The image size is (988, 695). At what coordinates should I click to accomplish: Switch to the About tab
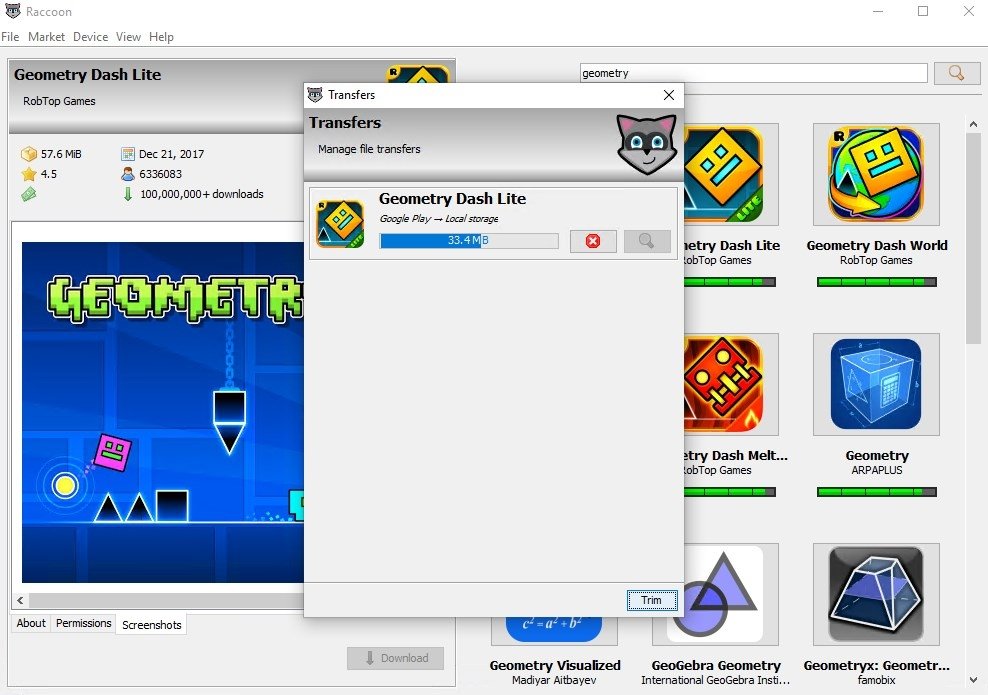point(31,623)
